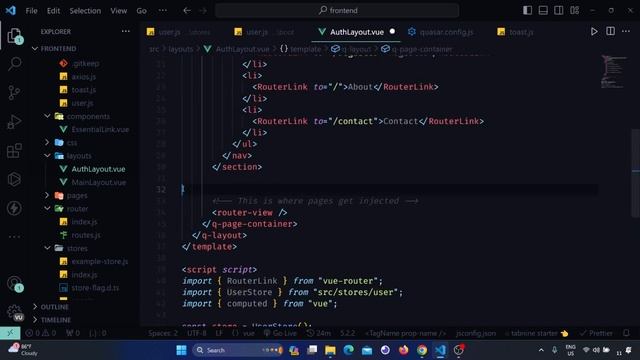The height and width of the screenshot is (360, 640).
Task: Open the Selection menu
Action: click(85, 11)
